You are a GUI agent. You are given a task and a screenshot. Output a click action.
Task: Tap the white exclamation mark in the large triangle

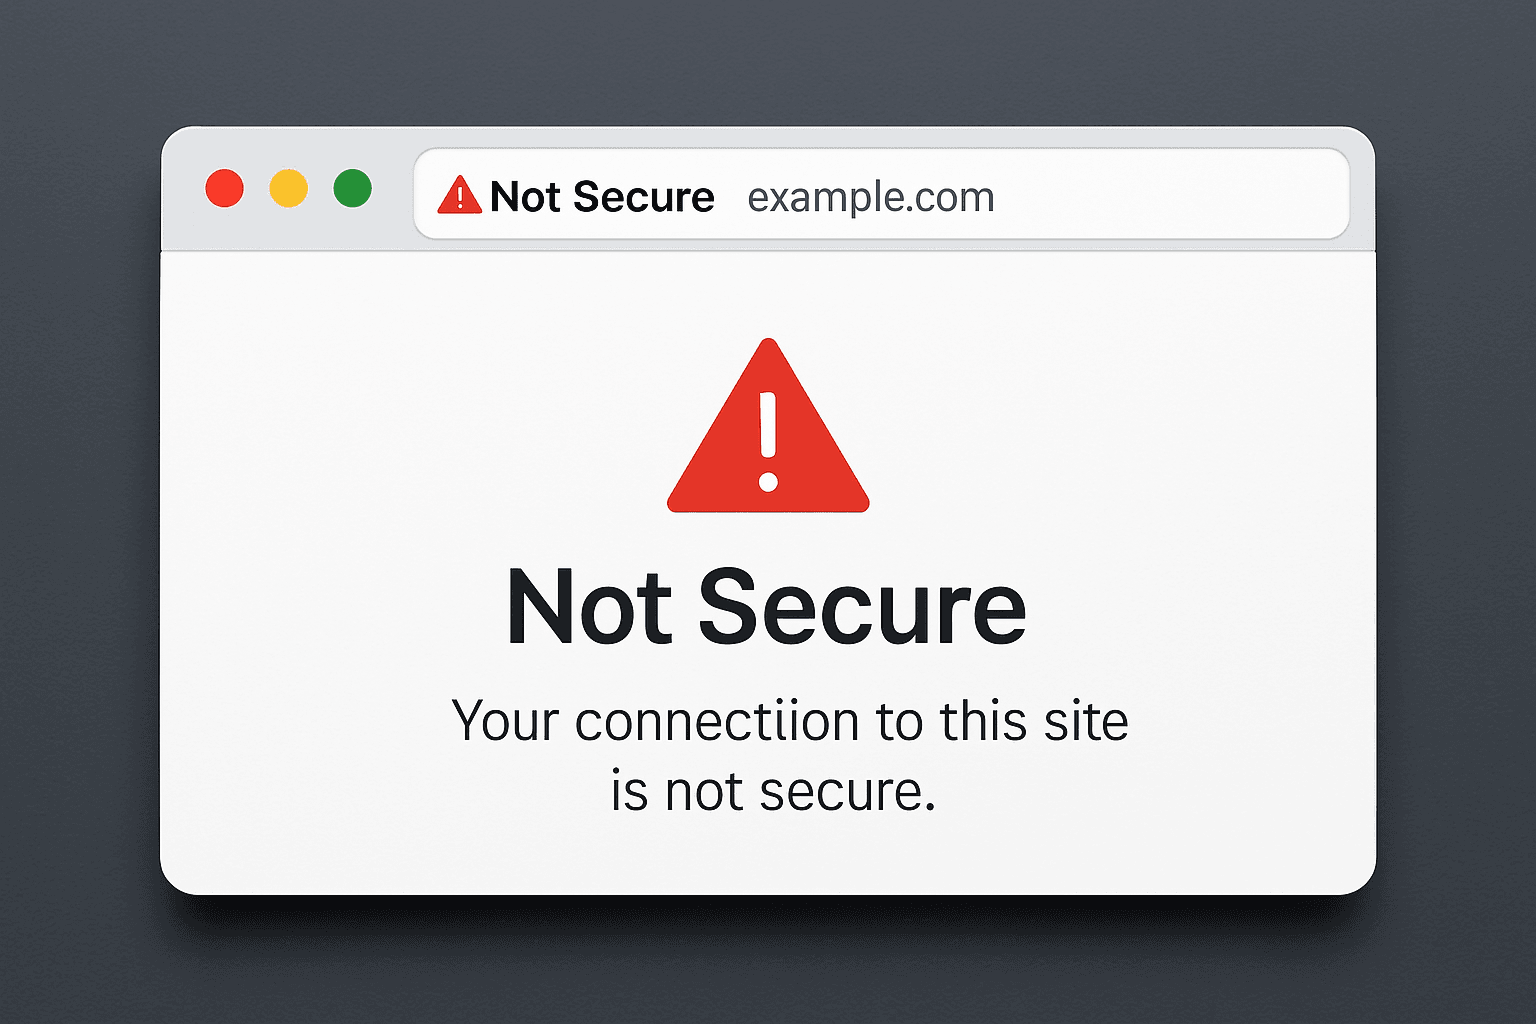768,440
